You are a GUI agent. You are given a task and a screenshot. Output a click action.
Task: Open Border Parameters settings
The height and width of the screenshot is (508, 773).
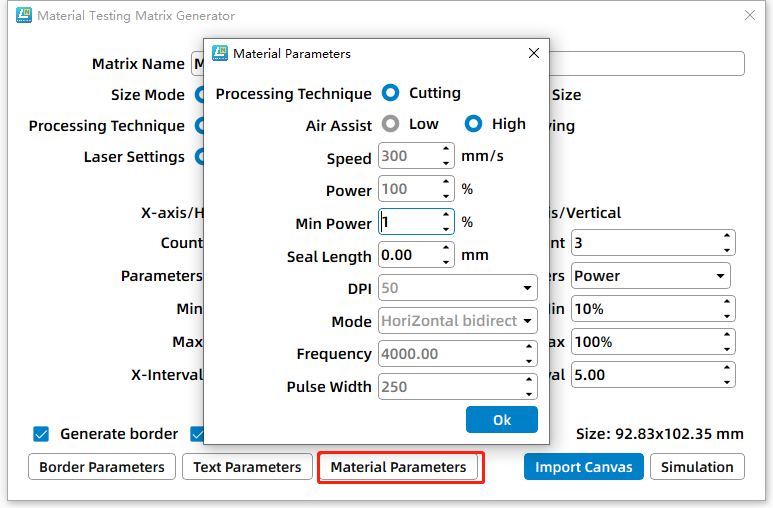coord(102,467)
